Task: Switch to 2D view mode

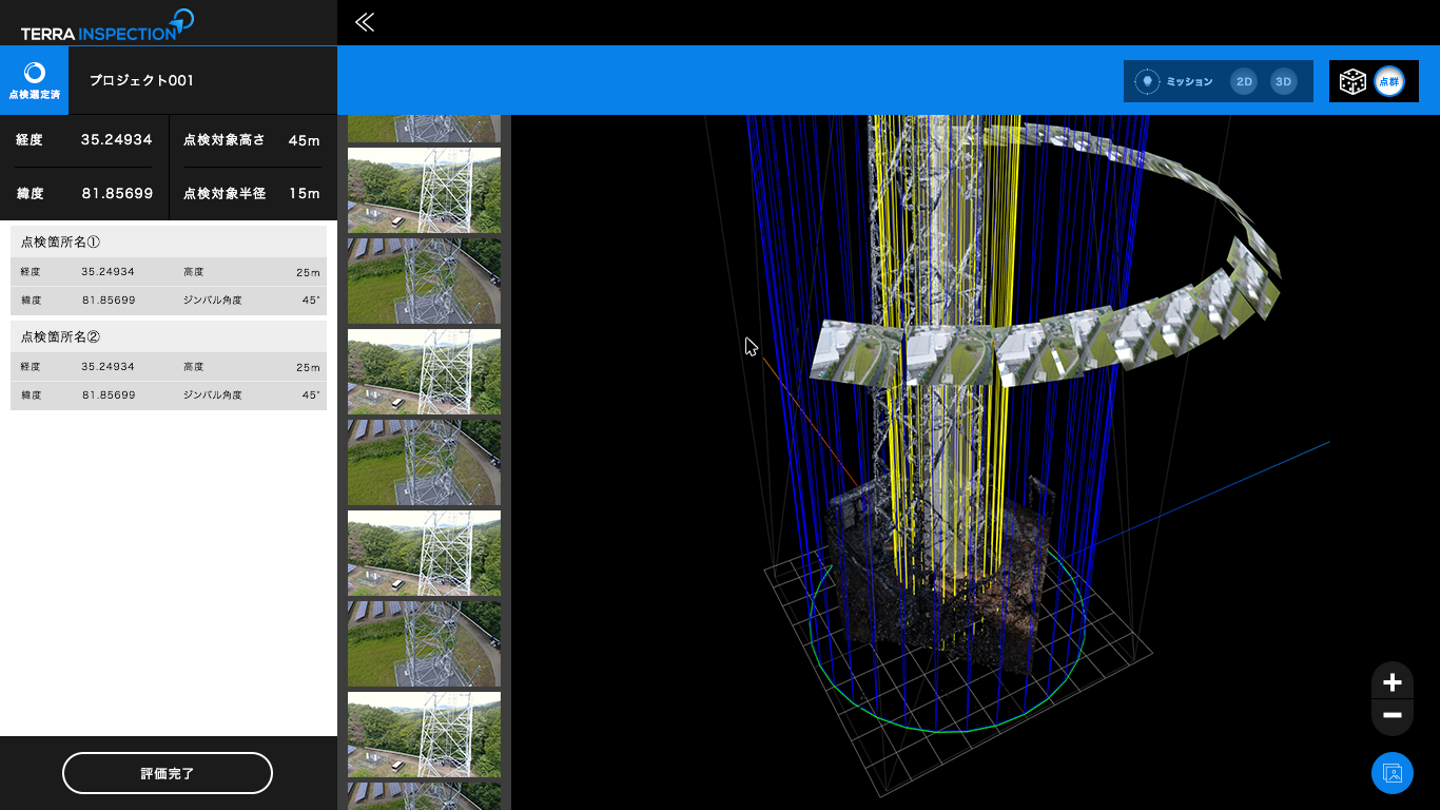Action: click(1244, 81)
